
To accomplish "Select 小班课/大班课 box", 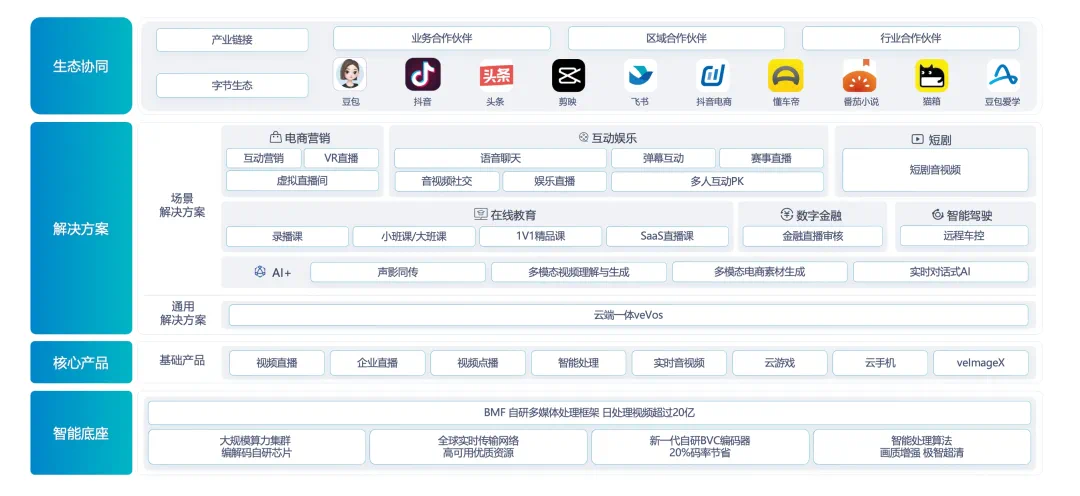I will click(414, 236).
